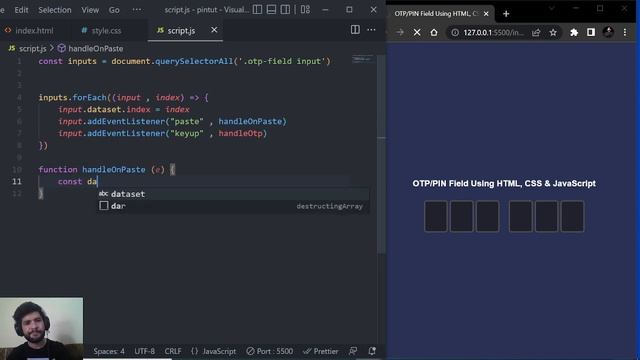640x360 pixels.
Task: Click the second OTP input box
Action: click(x=461, y=216)
